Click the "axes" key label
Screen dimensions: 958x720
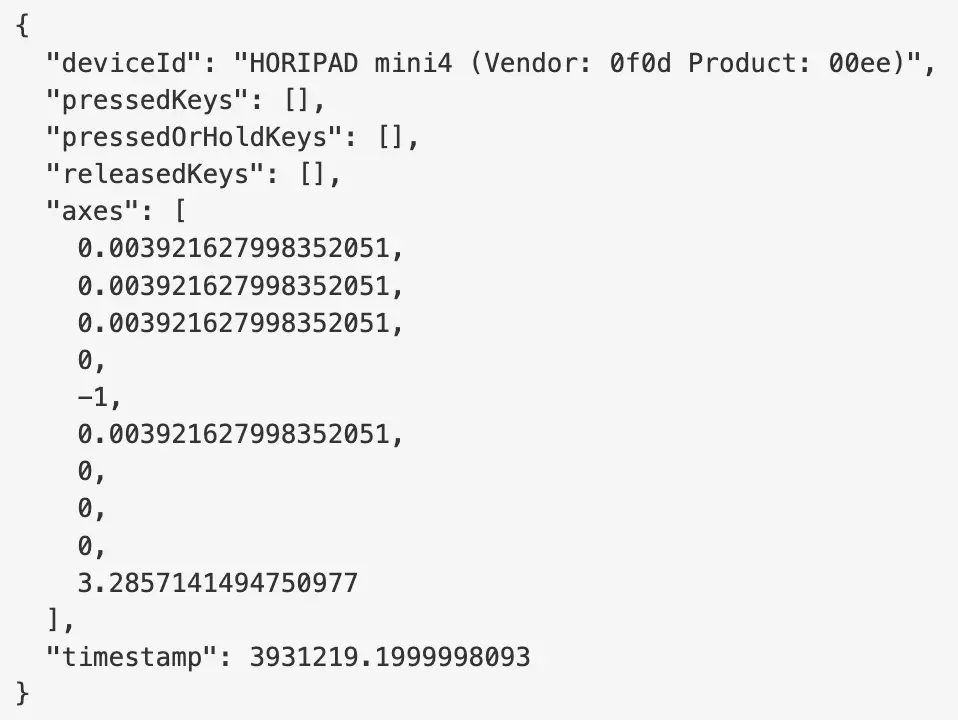pyautogui.click(x=93, y=211)
